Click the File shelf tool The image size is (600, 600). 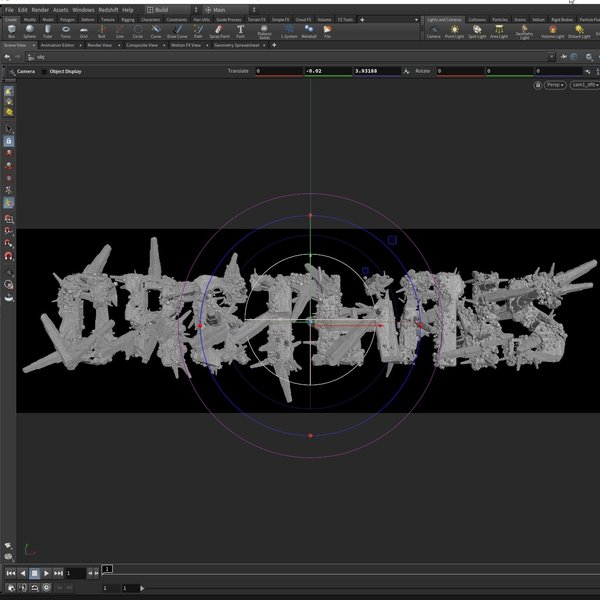coord(328,31)
